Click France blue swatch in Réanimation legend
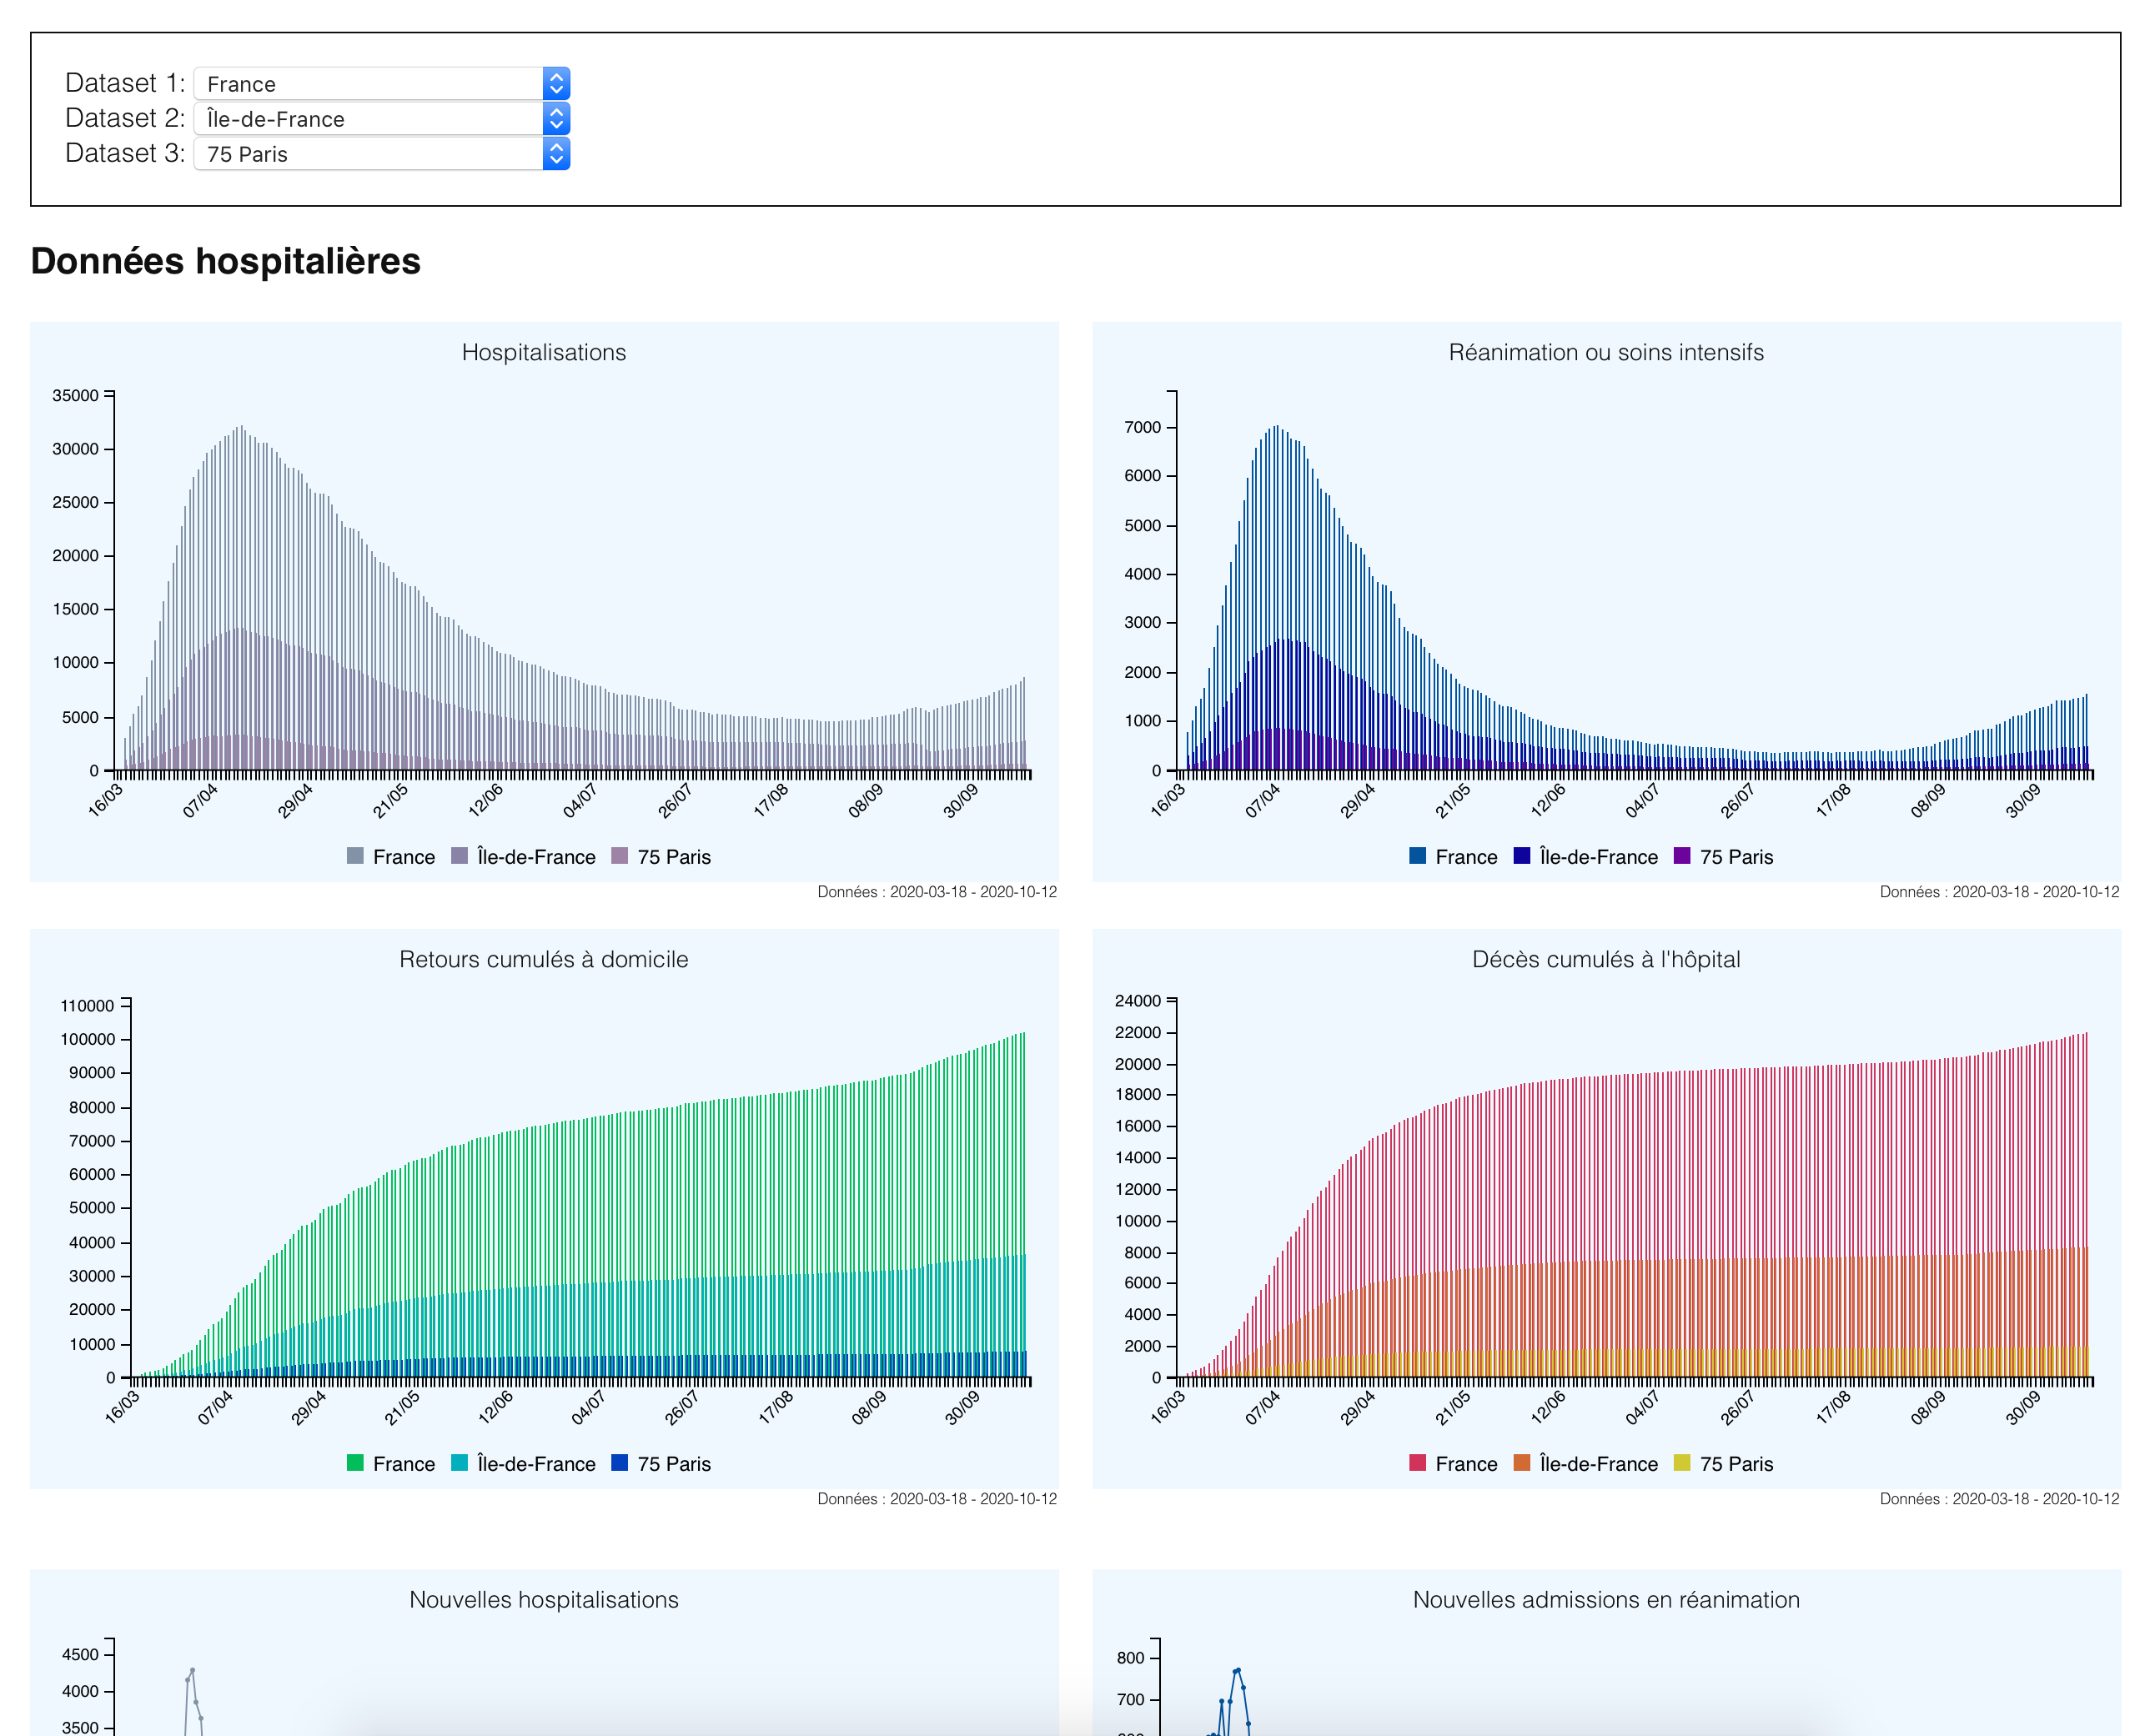 (x=1417, y=856)
